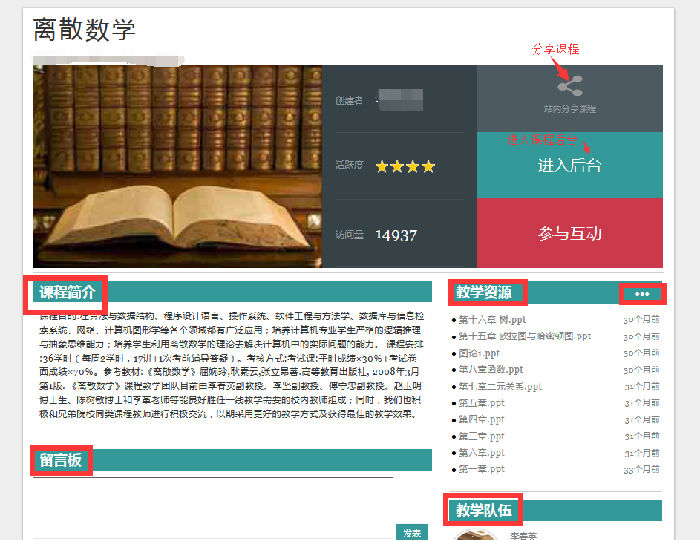Select the 留言板 section header
The width and height of the screenshot is (700, 540).
pos(61,461)
